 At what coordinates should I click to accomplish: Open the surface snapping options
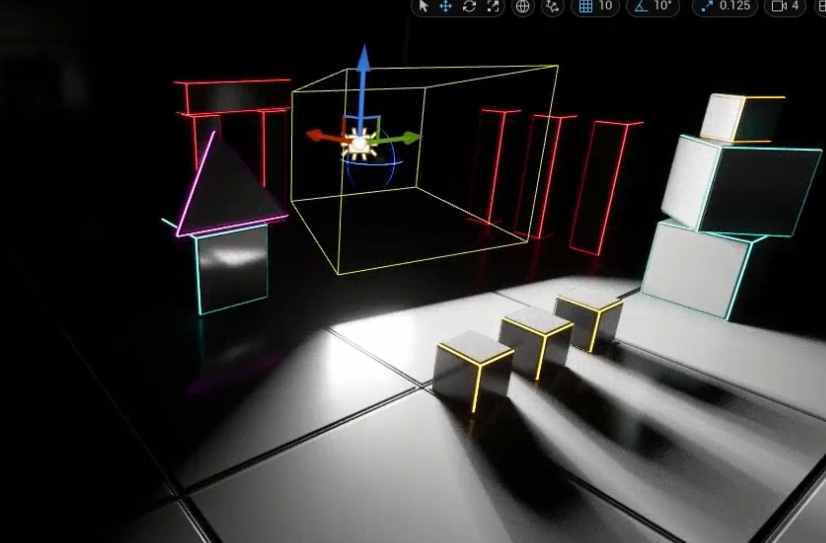pyautogui.click(x=552, y=6)
